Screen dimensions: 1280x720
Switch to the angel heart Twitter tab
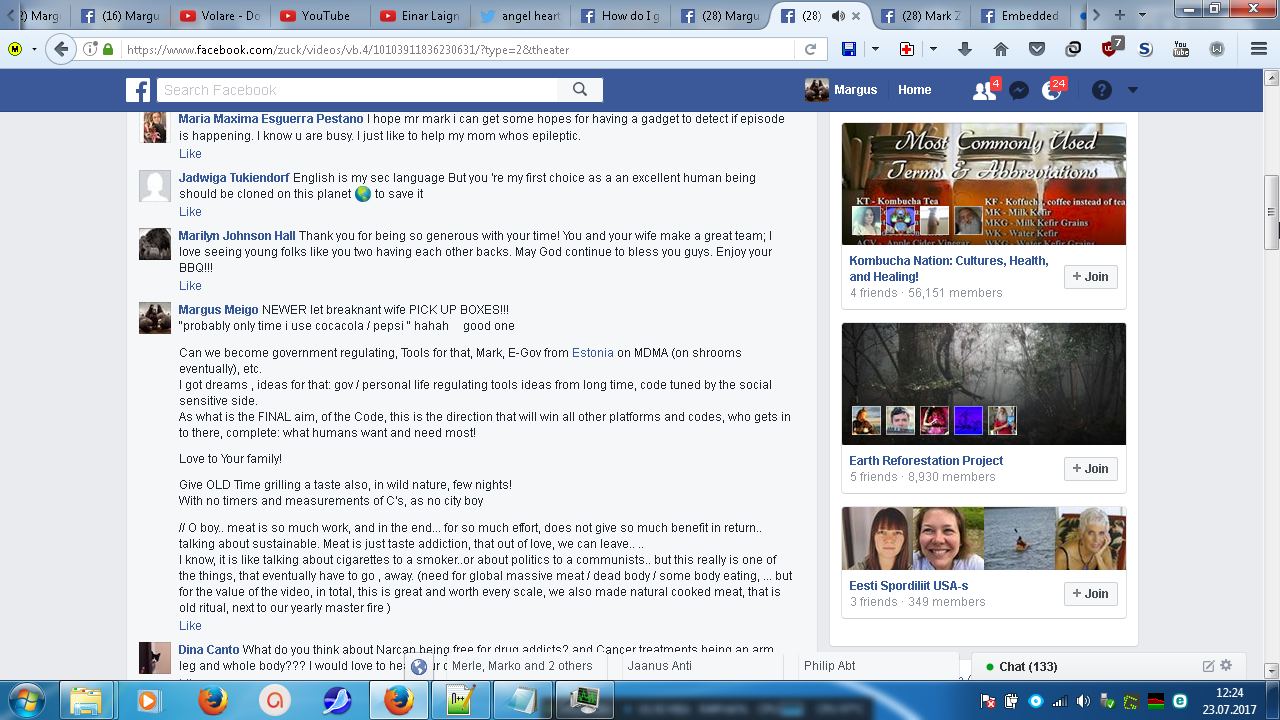pos(519,16)
